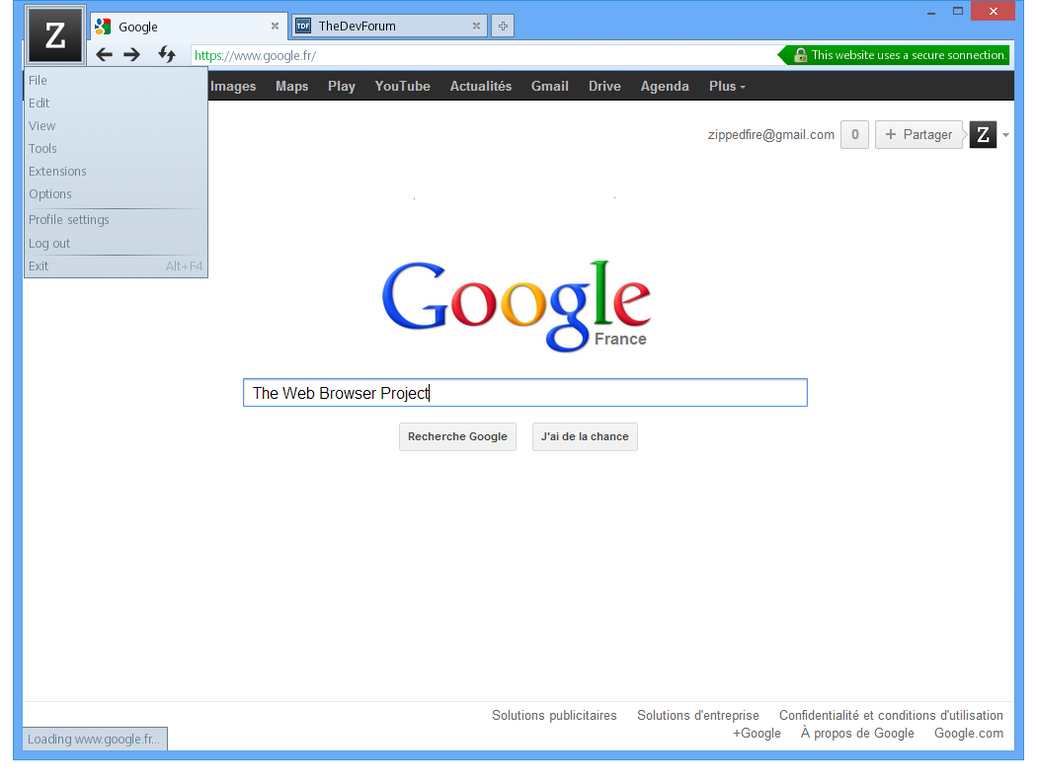1037x770 pixels.
Task: Open the Extensions menu entry
Action: click(116, 171)
